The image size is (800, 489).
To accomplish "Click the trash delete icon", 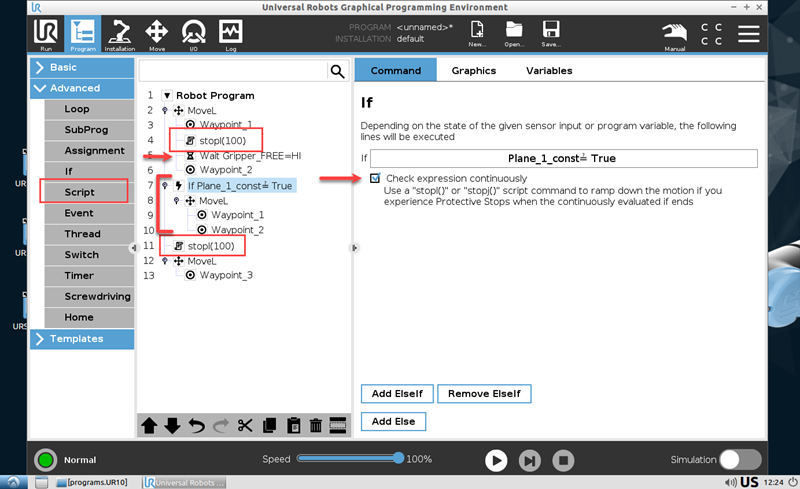I will coord(316,425).
